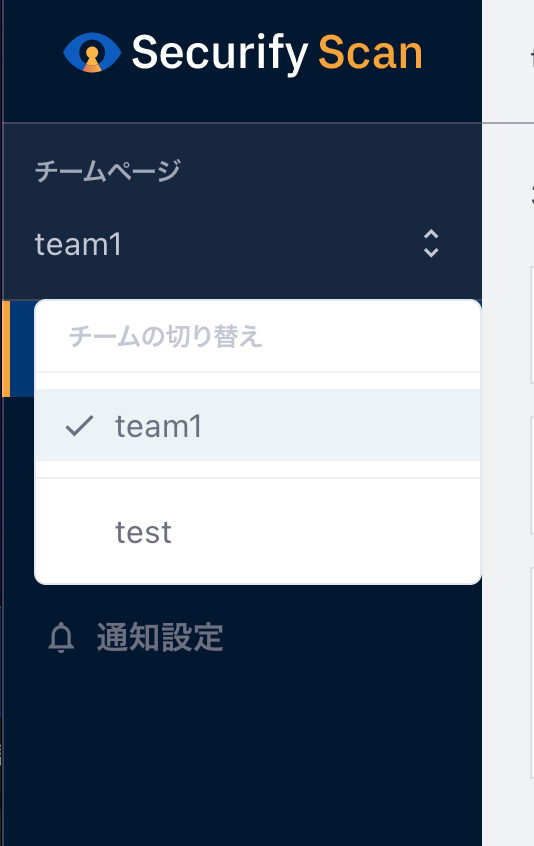The image size is (534, 846).
Task: Click the orange word Scan in the logo
Action: click(x=370, y=53)
